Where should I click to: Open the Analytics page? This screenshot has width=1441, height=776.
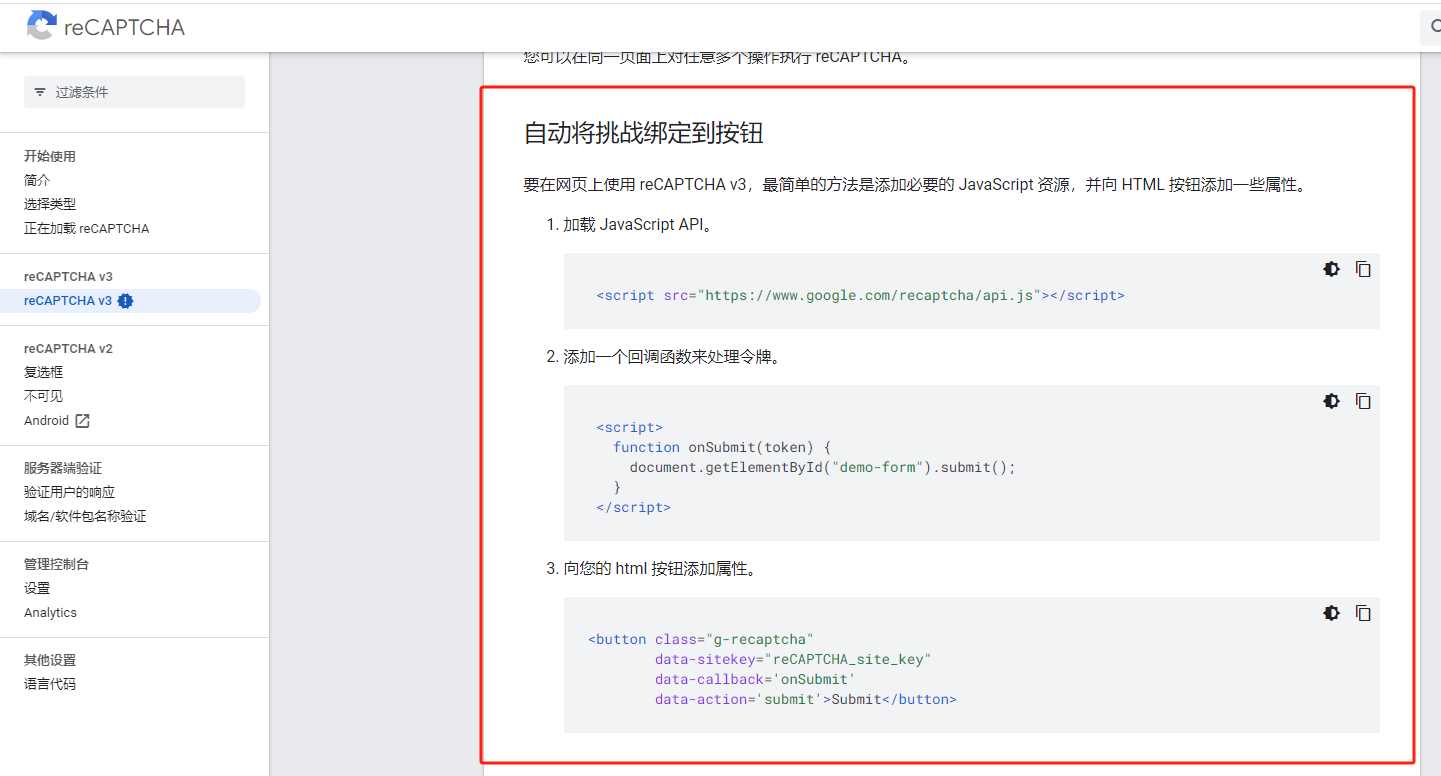(x=50, y=613)
